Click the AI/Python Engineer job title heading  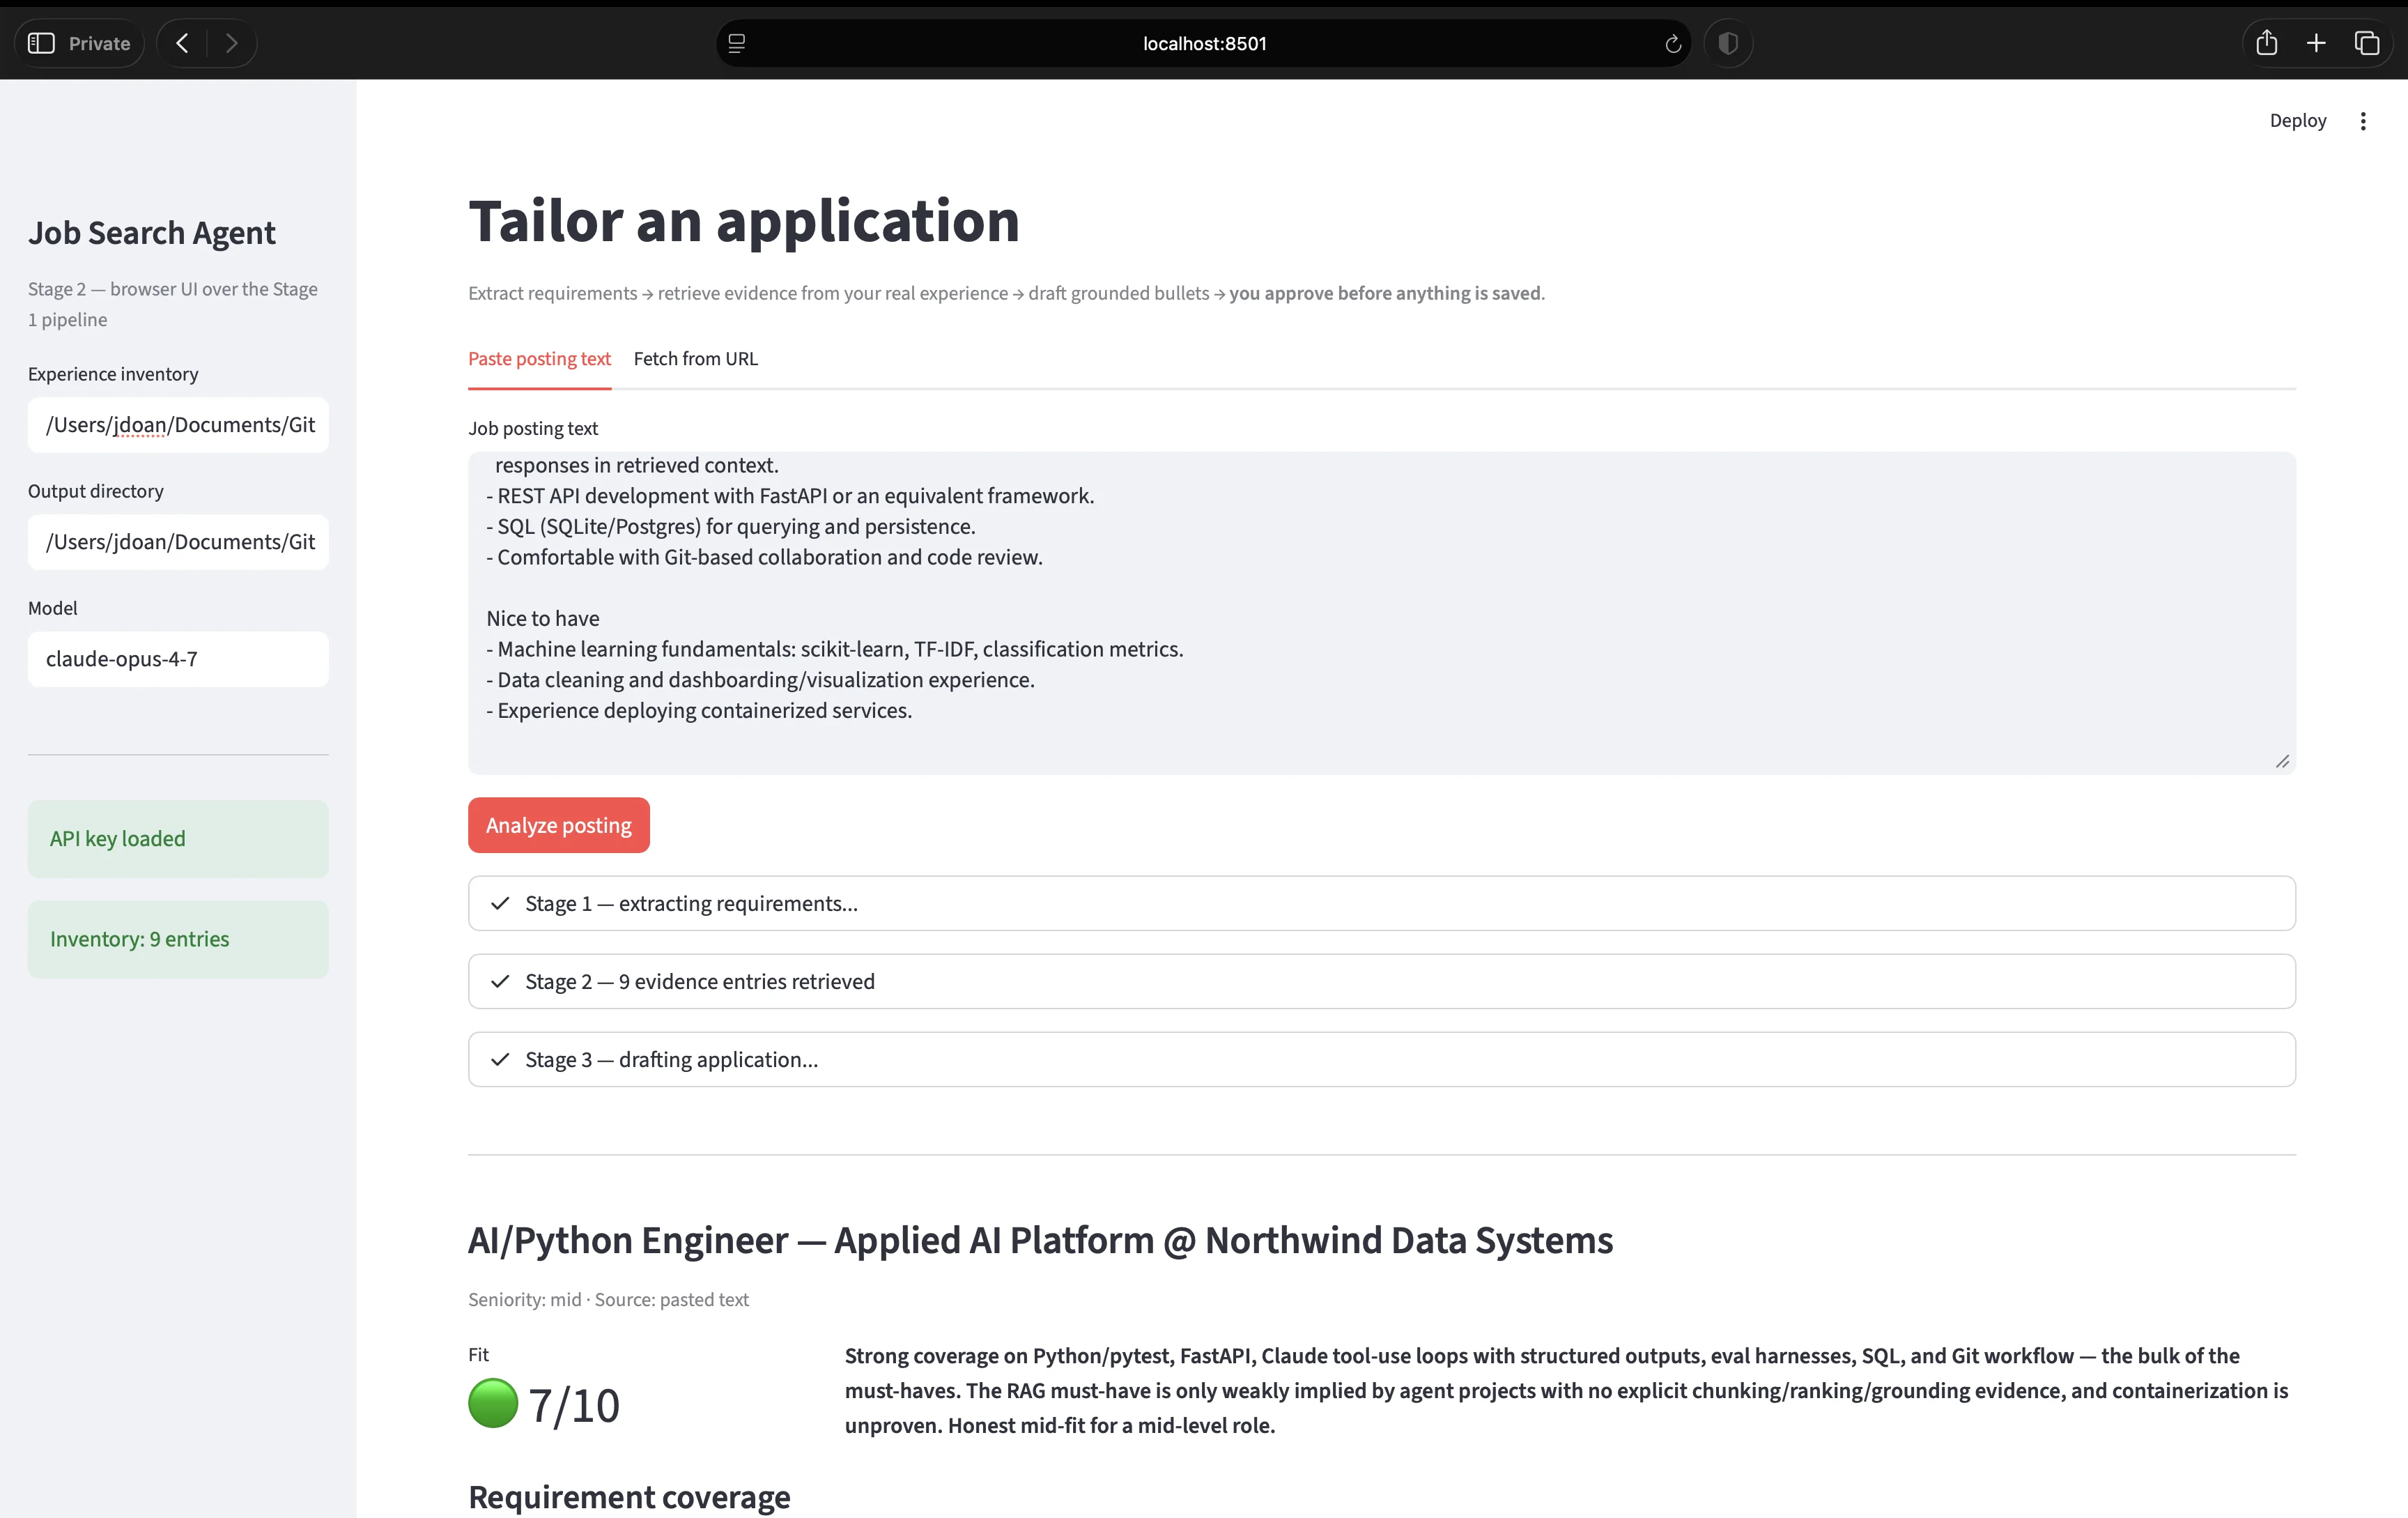coord(1040,1240)
